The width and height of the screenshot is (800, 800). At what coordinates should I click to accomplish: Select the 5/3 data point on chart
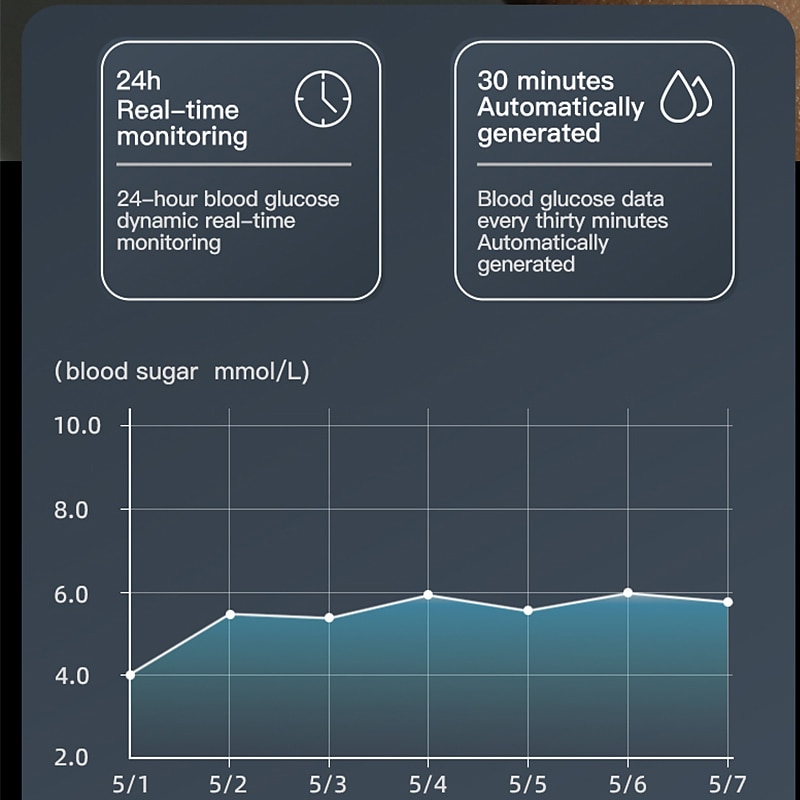tap(329, 618)
